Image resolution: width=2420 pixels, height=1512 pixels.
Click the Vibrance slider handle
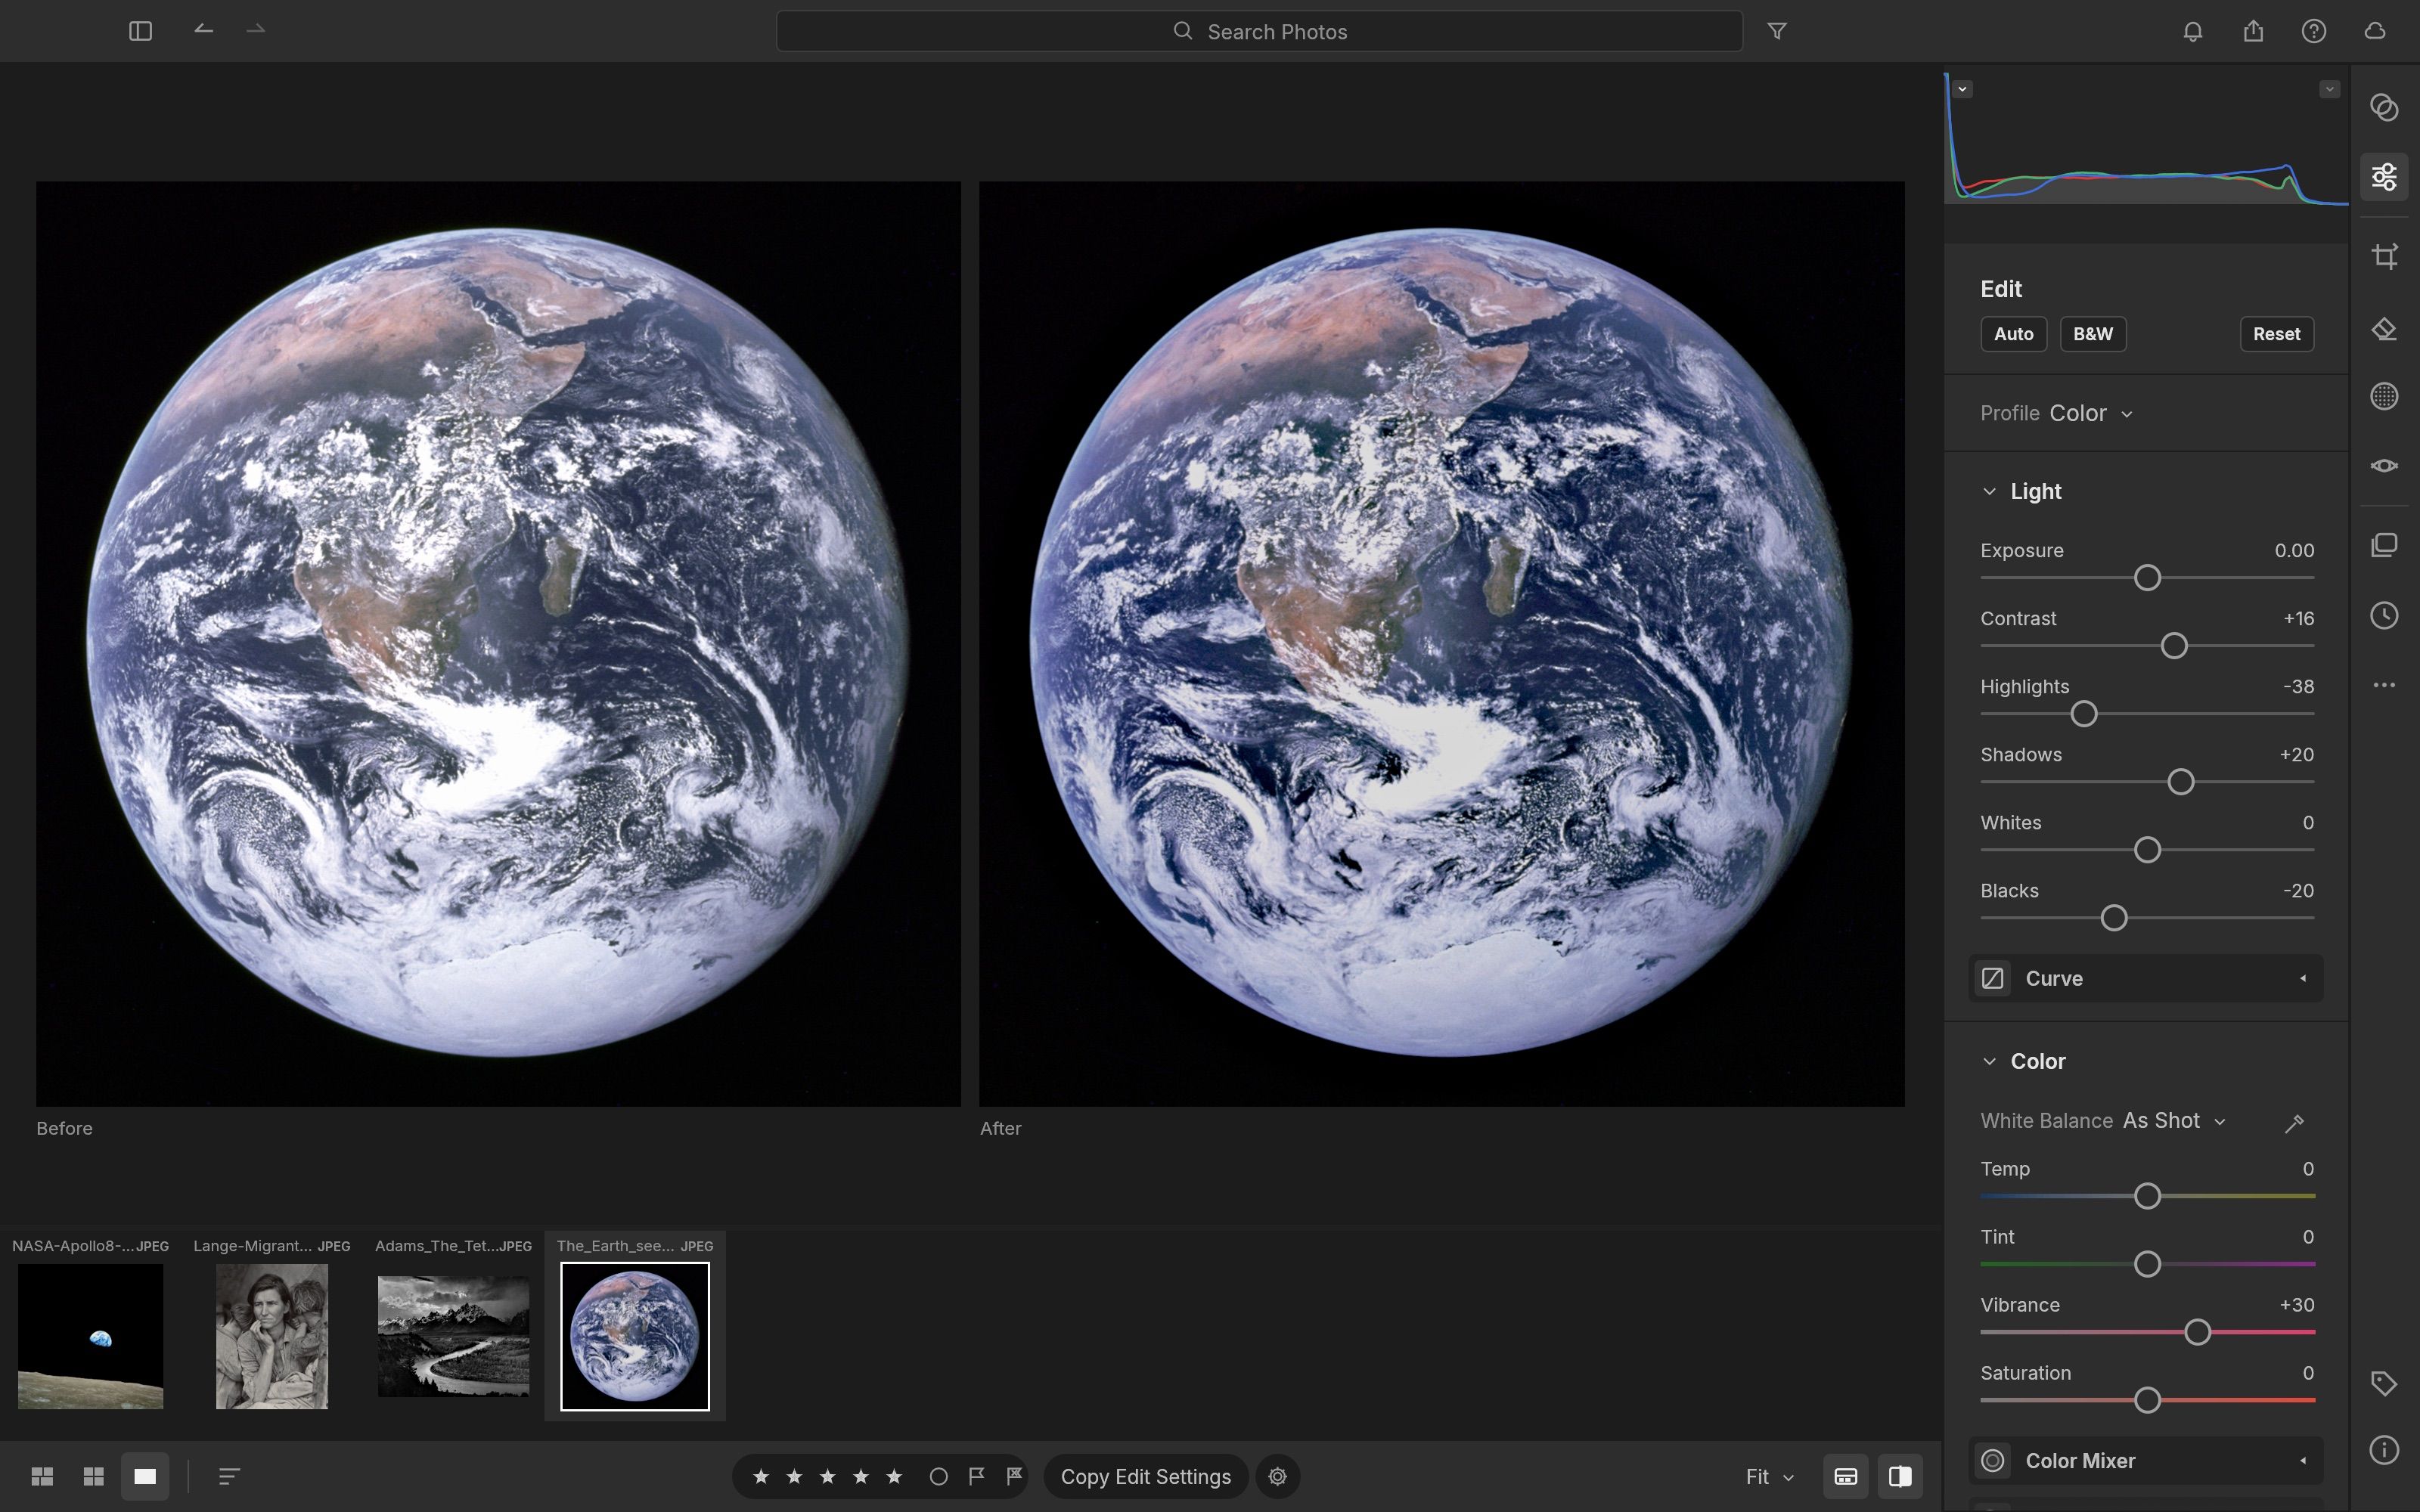pos(2197,1332)
